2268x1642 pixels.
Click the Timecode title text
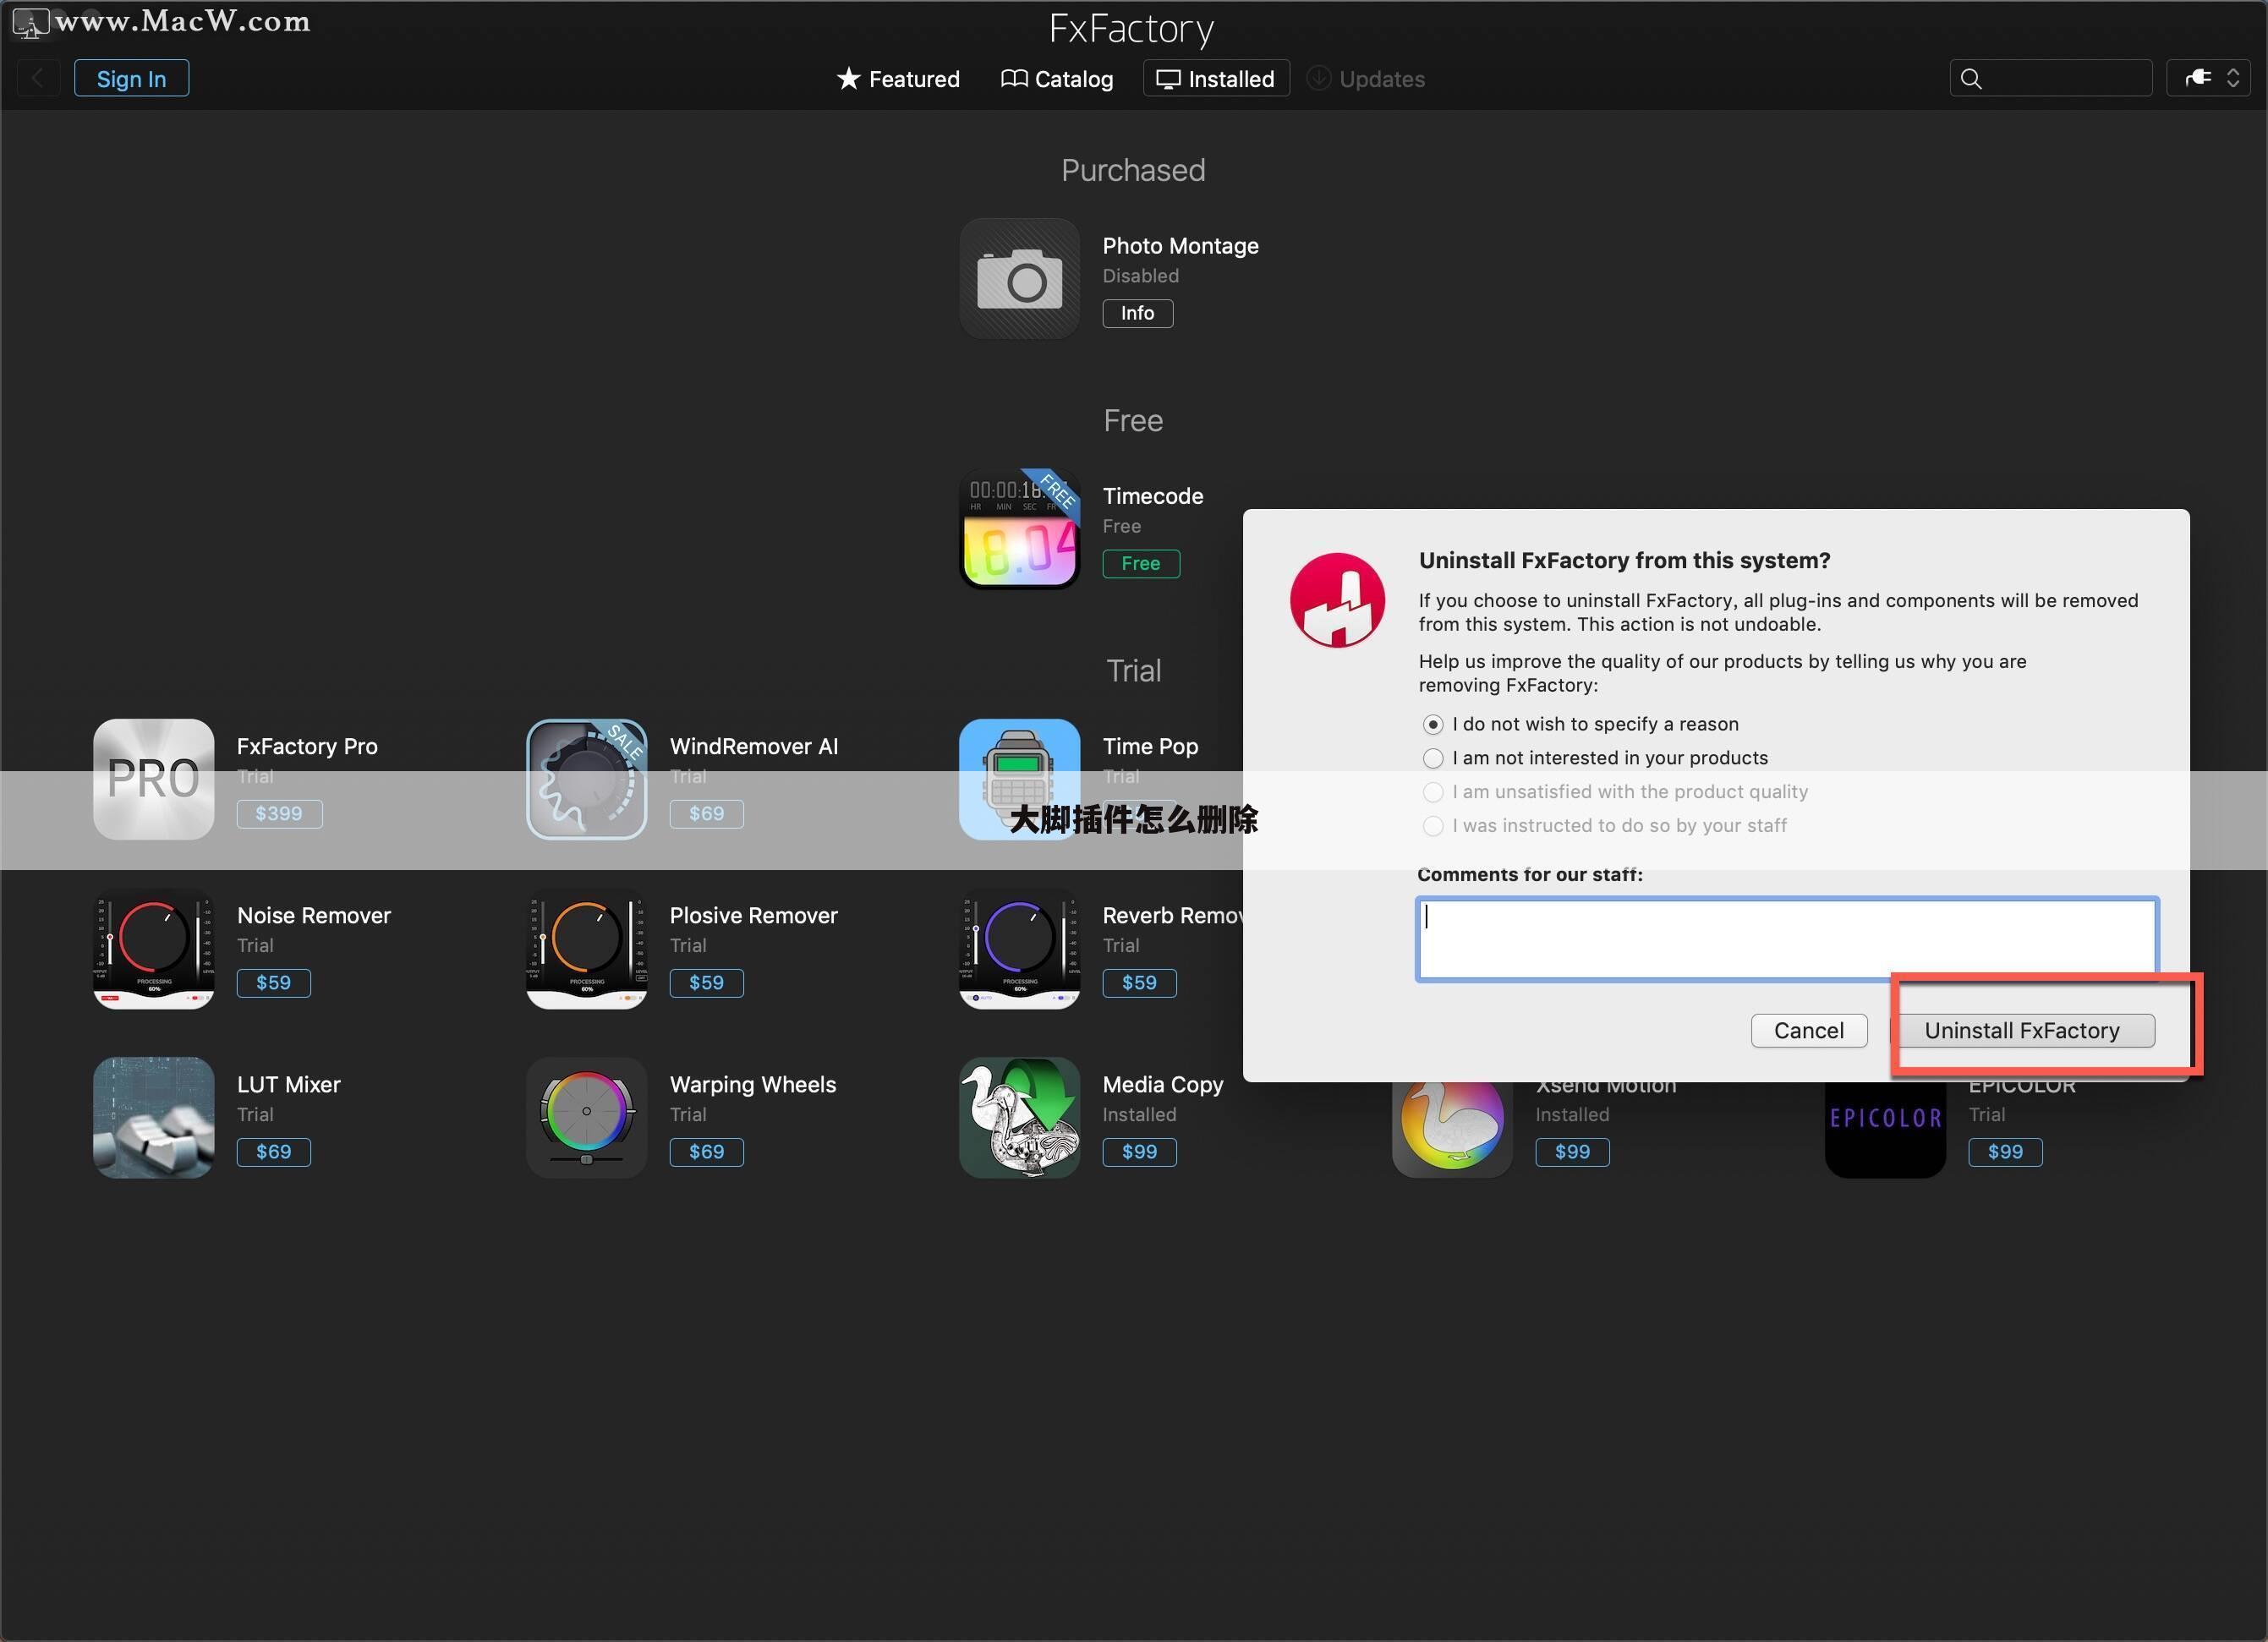pyautogui.click(x=1153, y=496)
